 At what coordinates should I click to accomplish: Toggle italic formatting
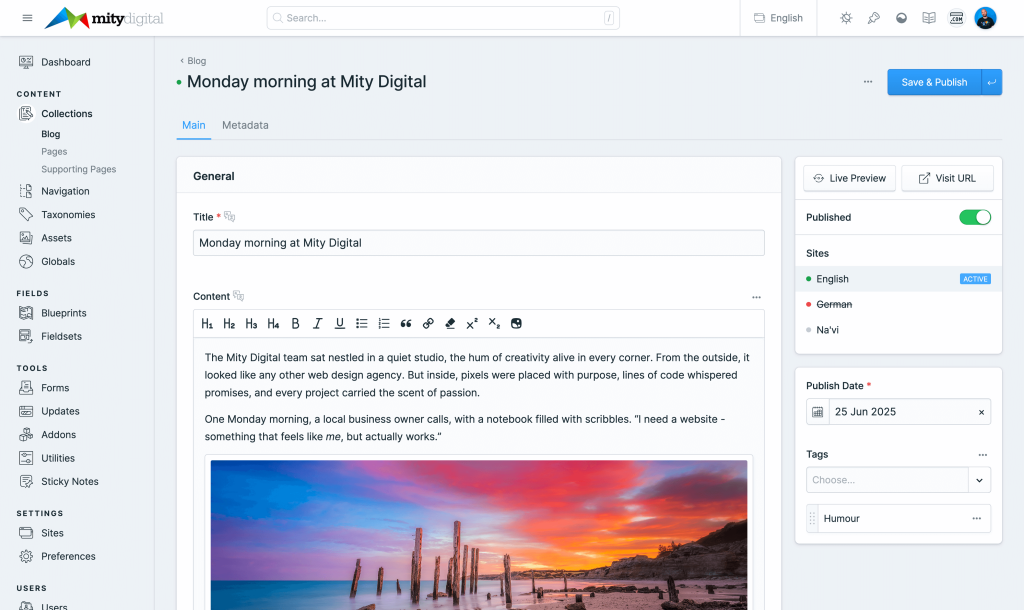point(317,323)
